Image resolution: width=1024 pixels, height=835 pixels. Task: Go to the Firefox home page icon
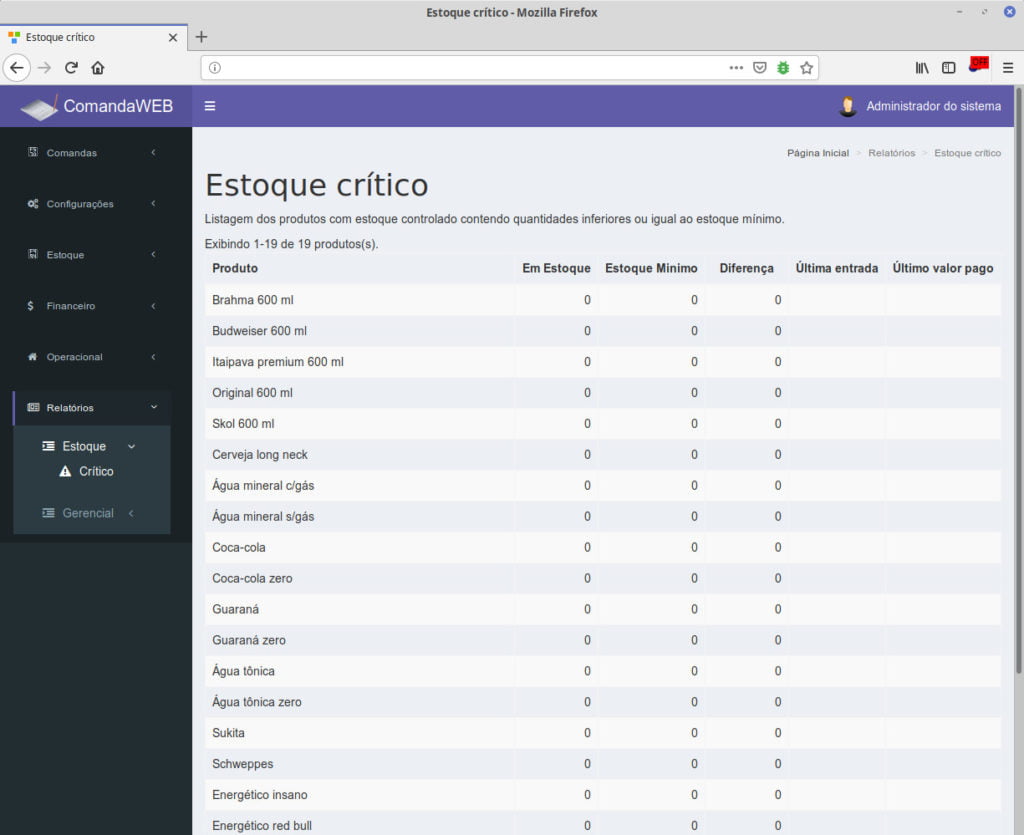tap(98, 68)
